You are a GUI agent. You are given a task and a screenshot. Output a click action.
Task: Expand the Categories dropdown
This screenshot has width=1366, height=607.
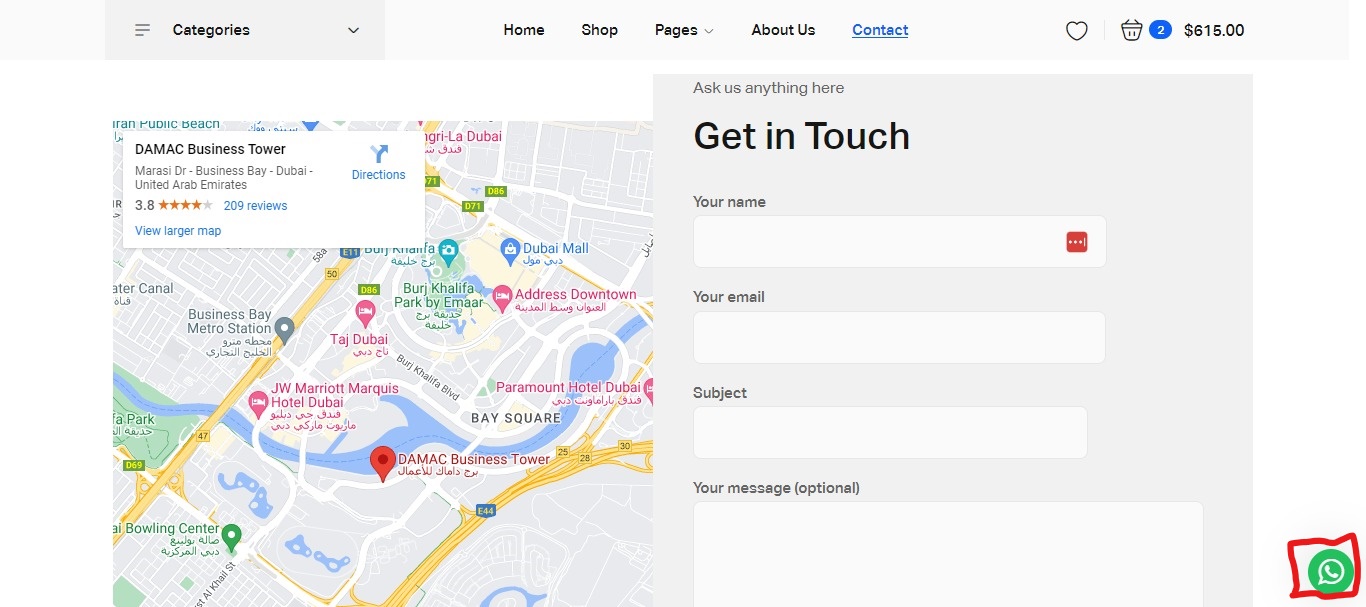pyautogui.click(x=353, y=30)
